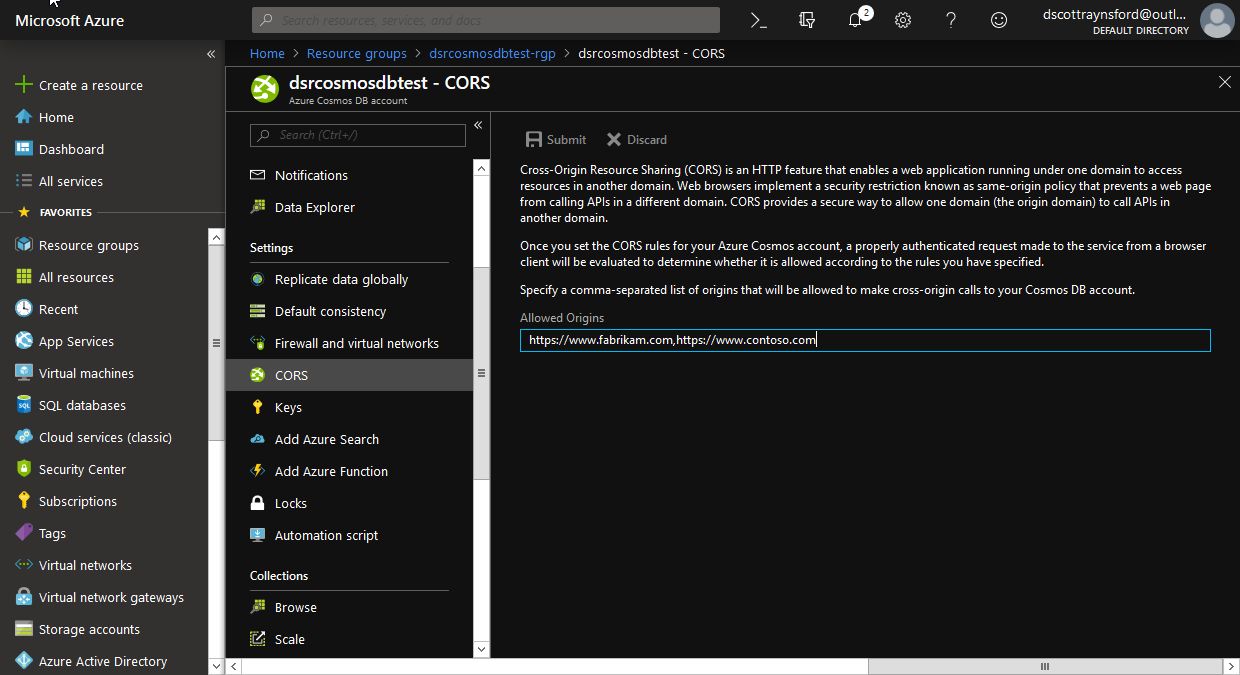Go to Home breadcrumb link
1240x675 pixels.
click(x=267, y=53)
